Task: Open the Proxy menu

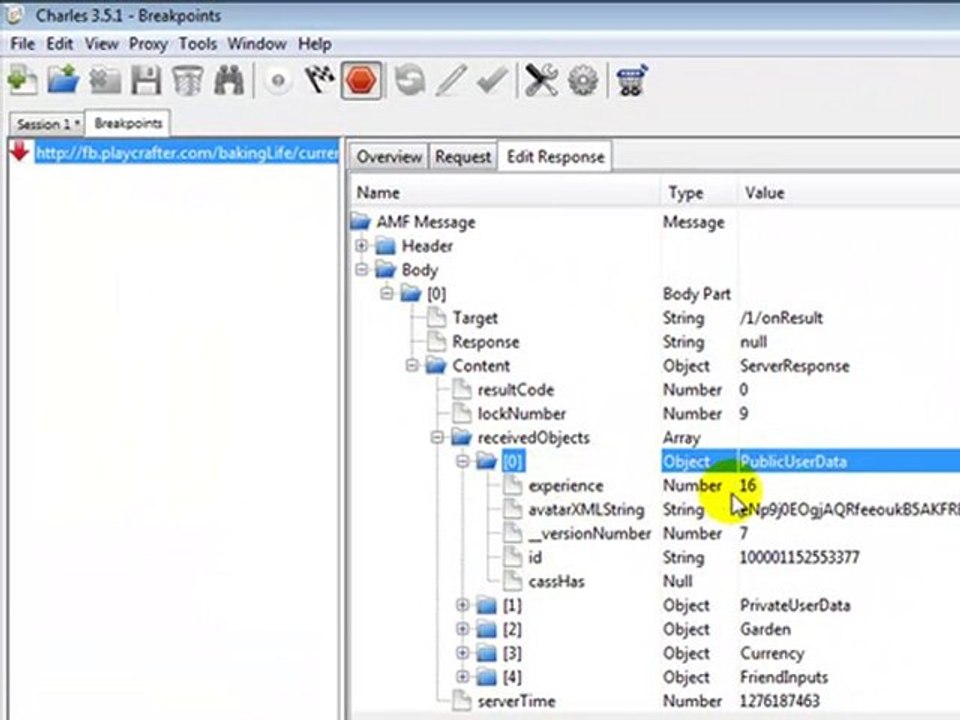Action: [x=148, y=44]
